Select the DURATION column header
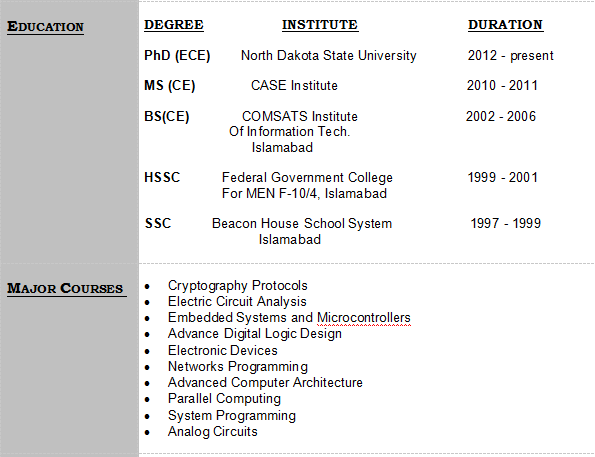Screen dimensions: 595x457 click(505, 25)
